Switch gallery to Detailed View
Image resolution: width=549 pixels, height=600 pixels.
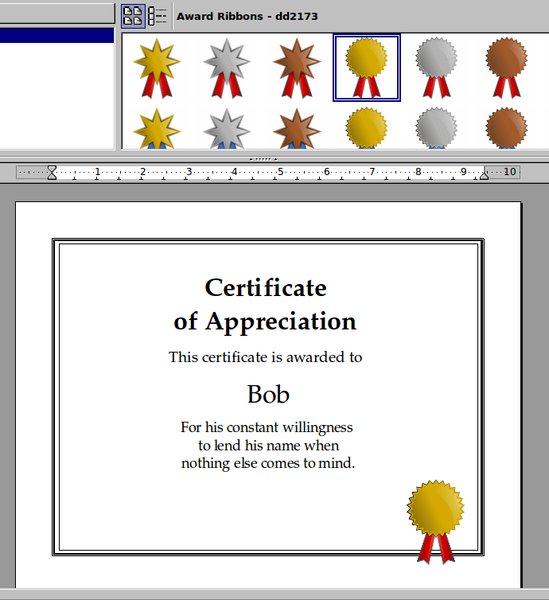157,16
